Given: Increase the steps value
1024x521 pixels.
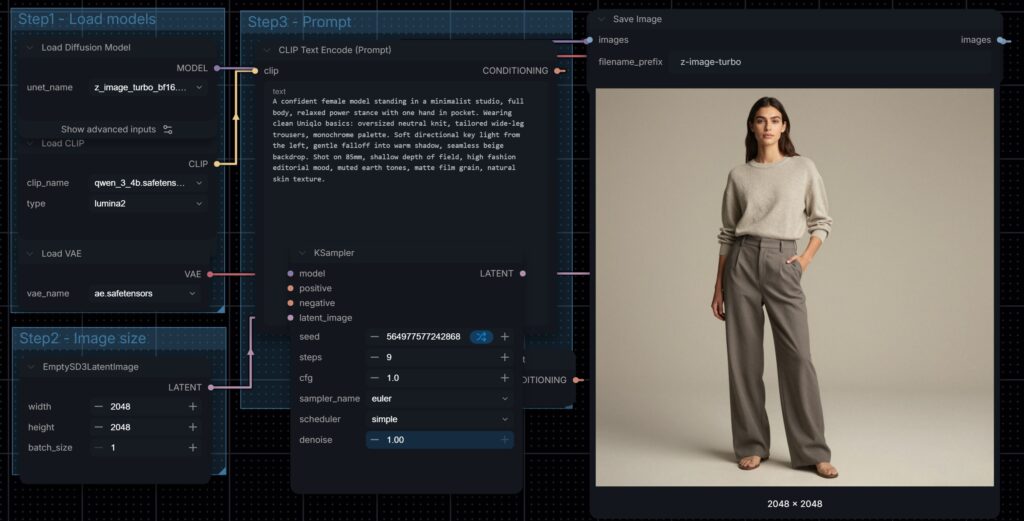Looking at the screenshot, I should [x=505, y=358].
